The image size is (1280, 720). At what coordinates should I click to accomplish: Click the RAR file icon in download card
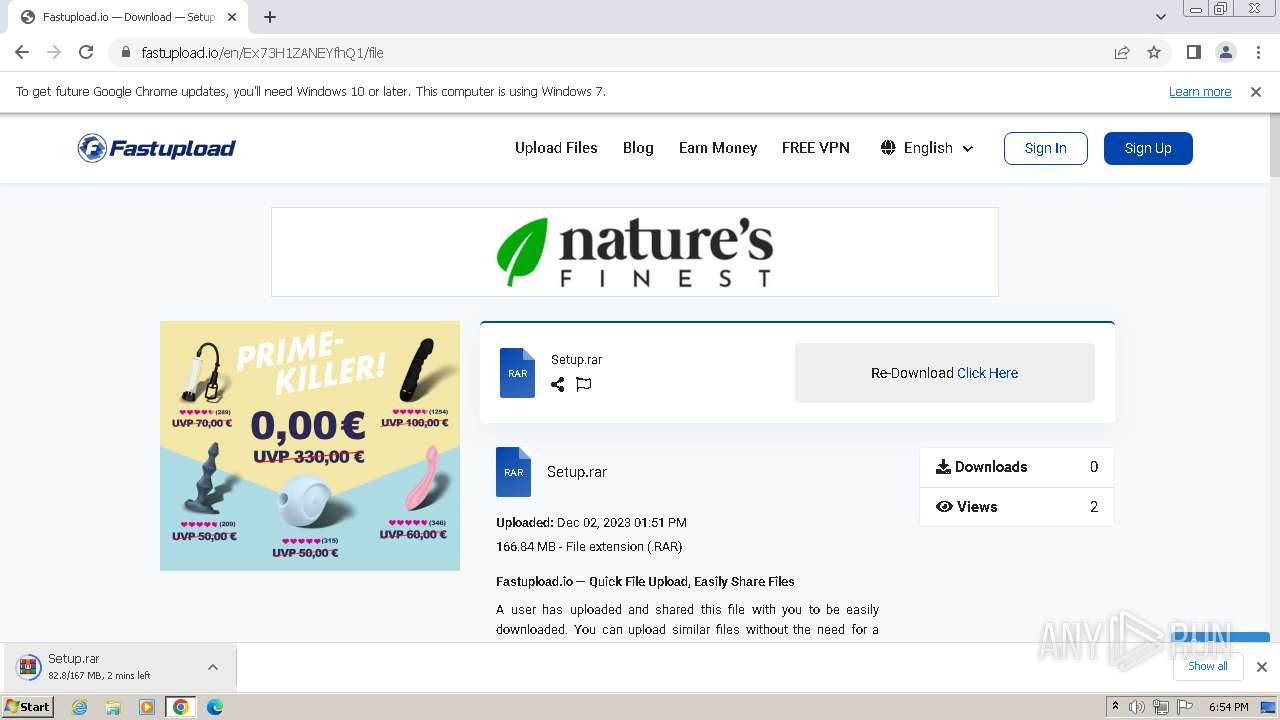tap(517, 373)
